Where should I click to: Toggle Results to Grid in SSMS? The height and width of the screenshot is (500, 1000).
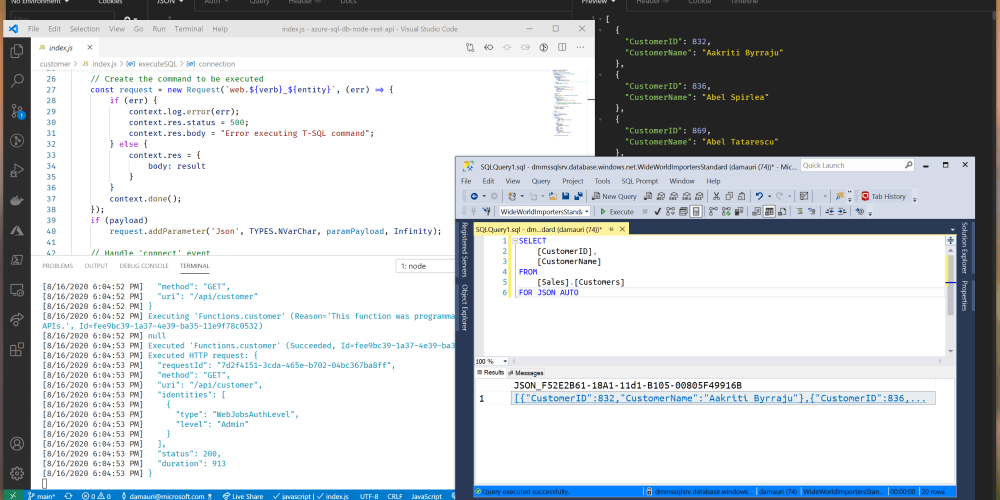point(769,212)
